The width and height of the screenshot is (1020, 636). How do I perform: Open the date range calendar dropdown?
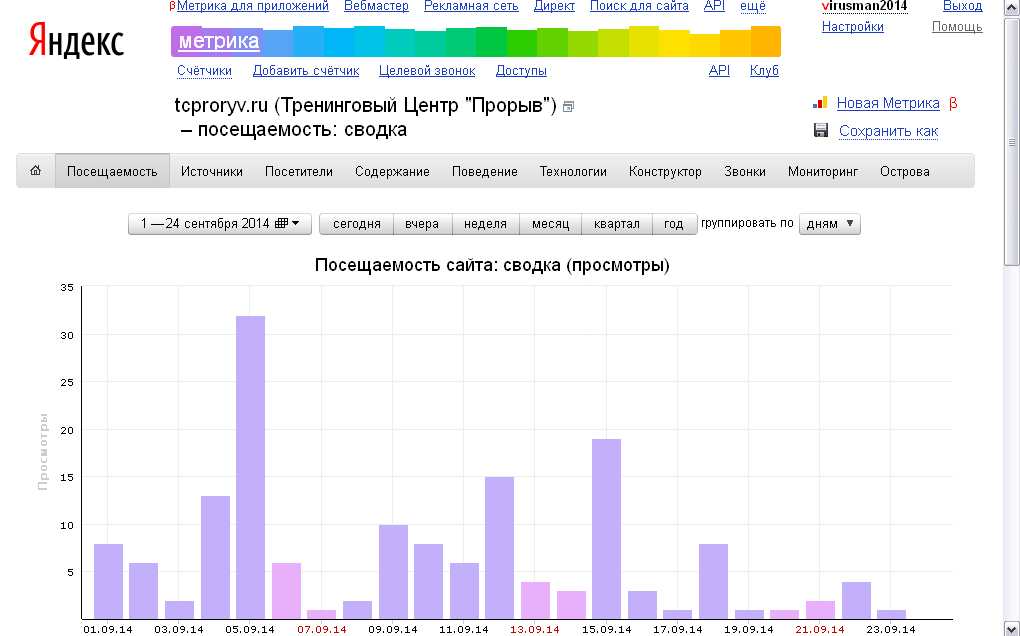click(220, 224)
